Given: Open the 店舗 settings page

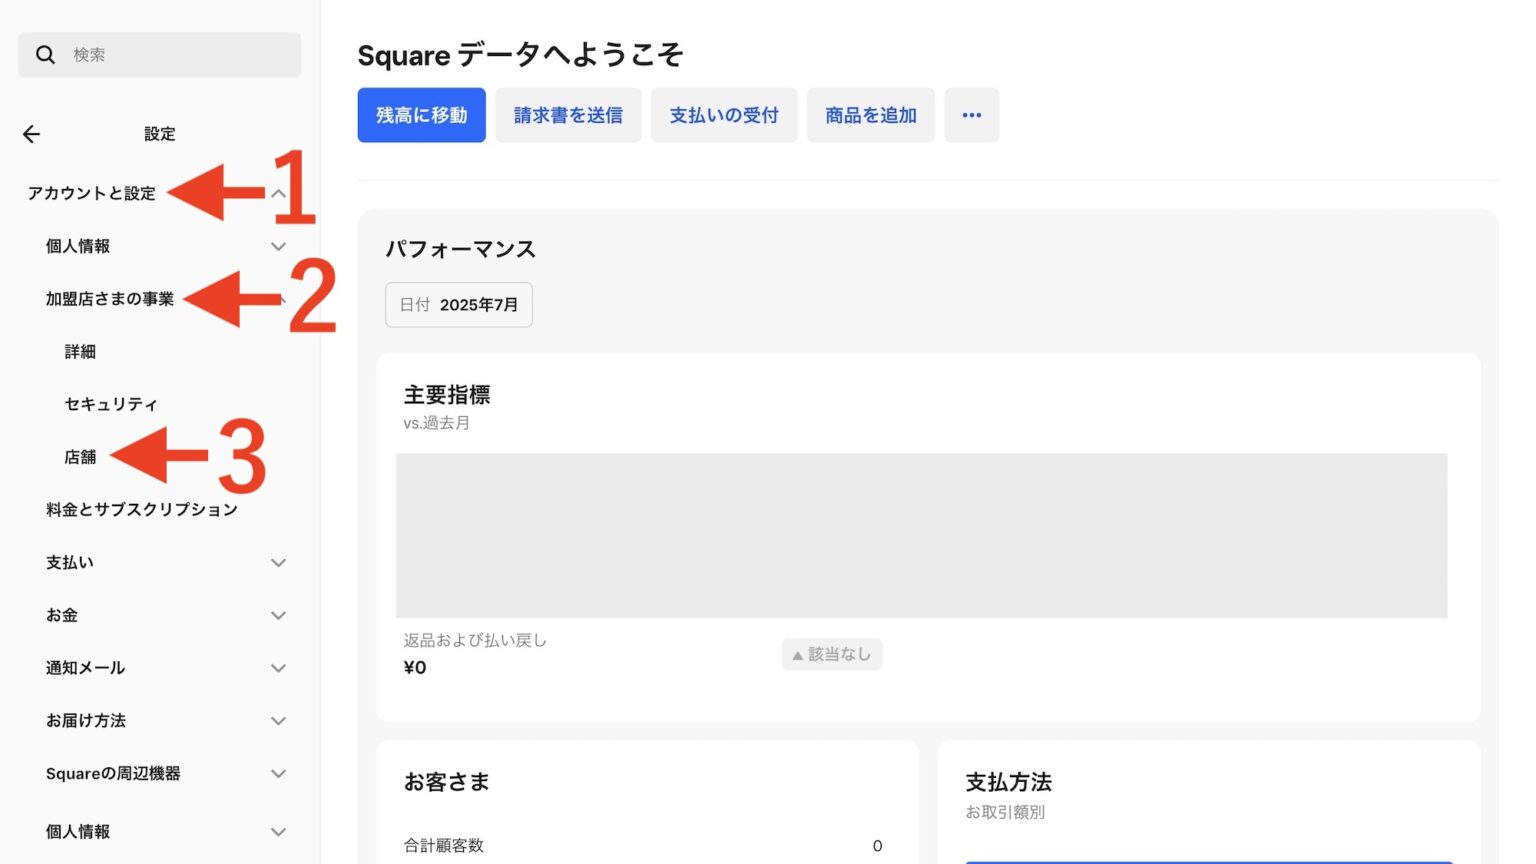Looking at the screenshot, I should pyautogui.click(x=80, y=457).
